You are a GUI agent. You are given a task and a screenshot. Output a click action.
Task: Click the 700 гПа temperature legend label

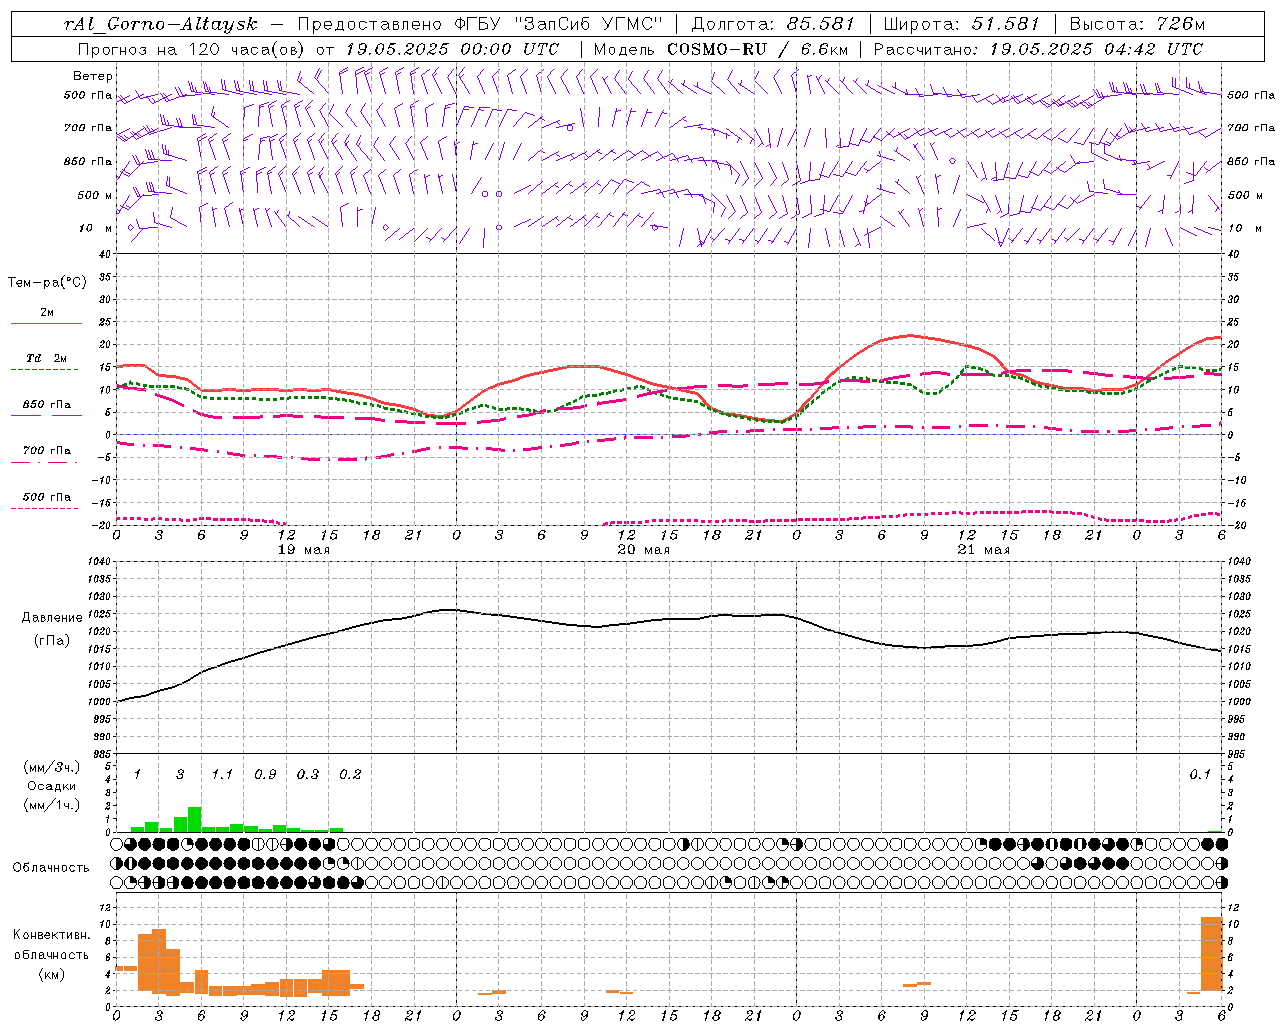click(47, 451)
